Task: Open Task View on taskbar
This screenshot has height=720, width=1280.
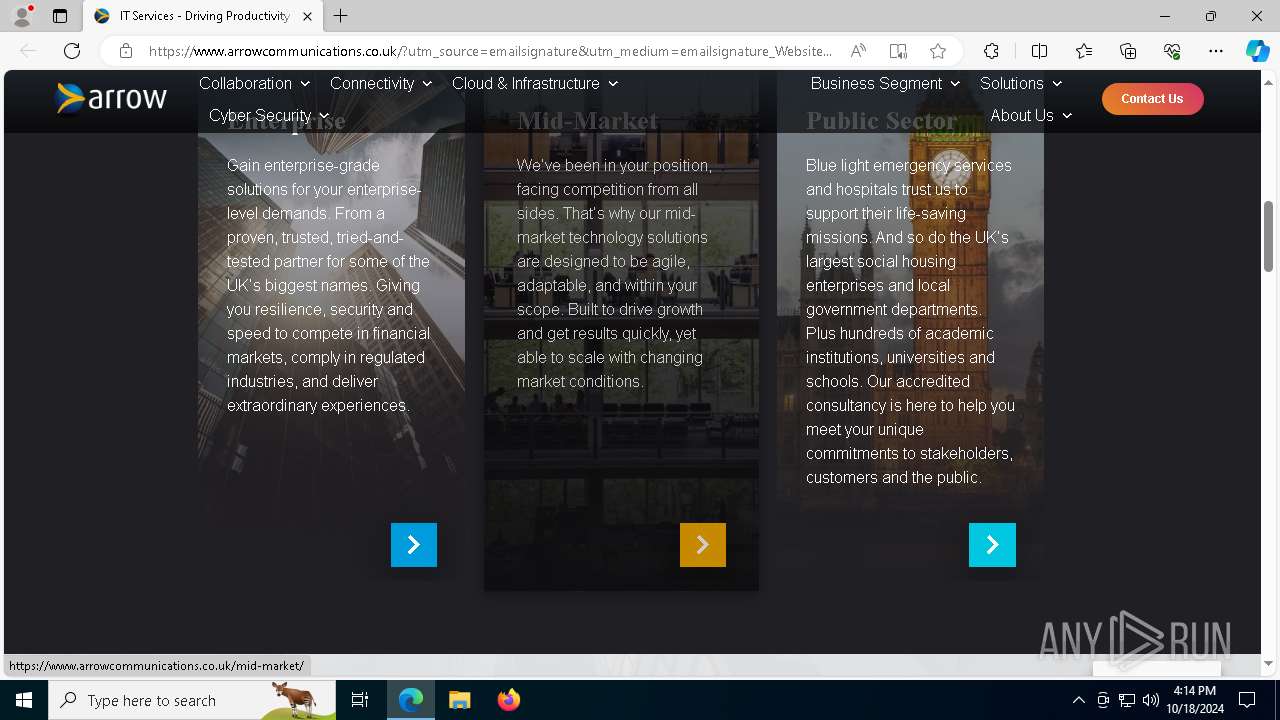Action: pyautogui.click(x=360, y=700)
